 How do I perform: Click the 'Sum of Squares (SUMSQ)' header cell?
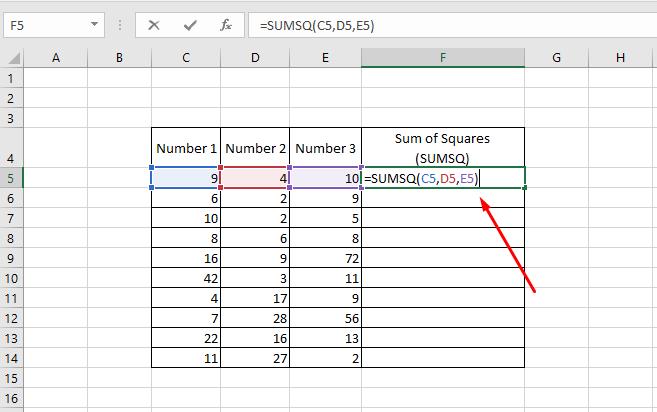tap(443, 148)
